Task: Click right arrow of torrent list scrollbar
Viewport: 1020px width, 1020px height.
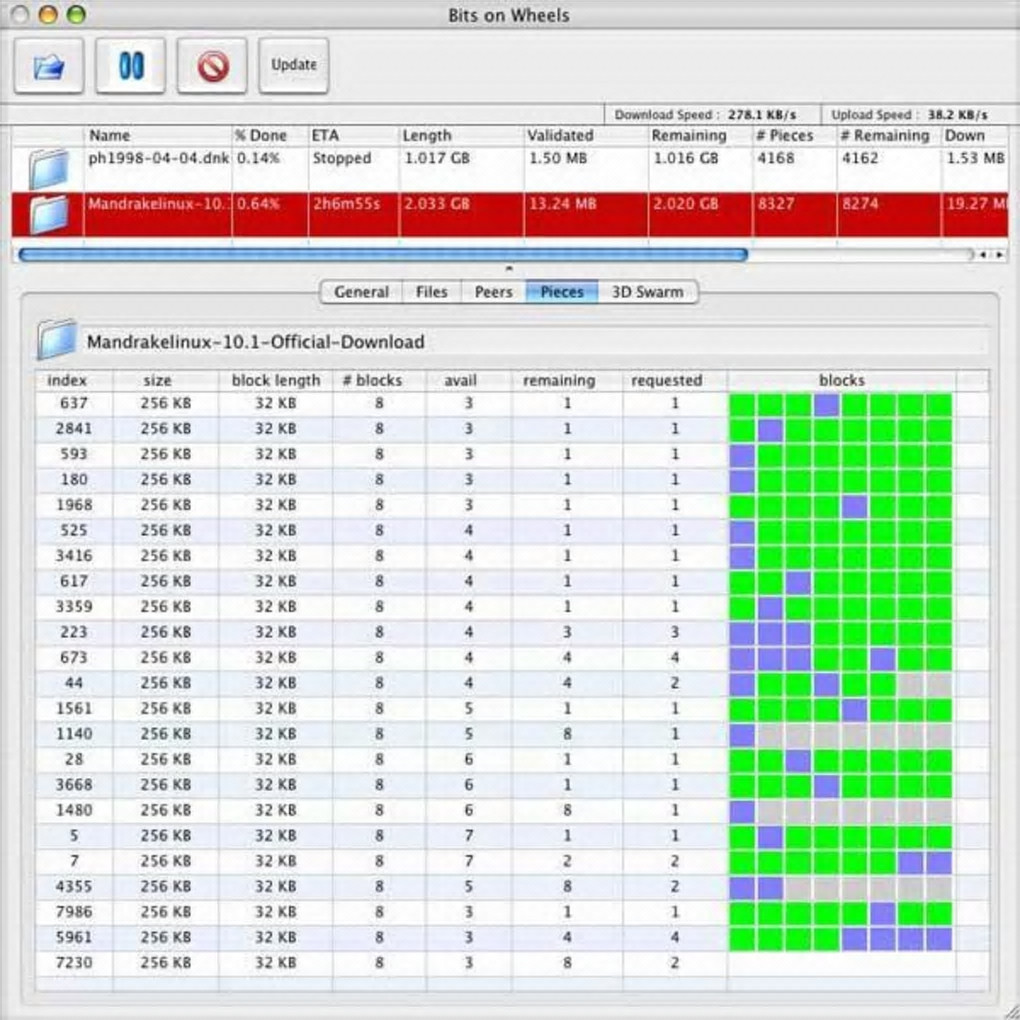Action: (x=999, y=255)
